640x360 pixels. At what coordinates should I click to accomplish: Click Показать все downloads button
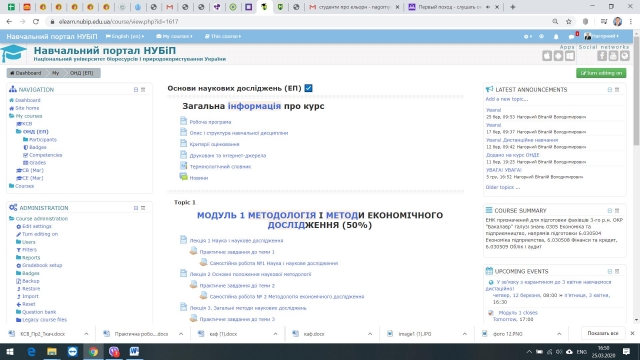603,333
